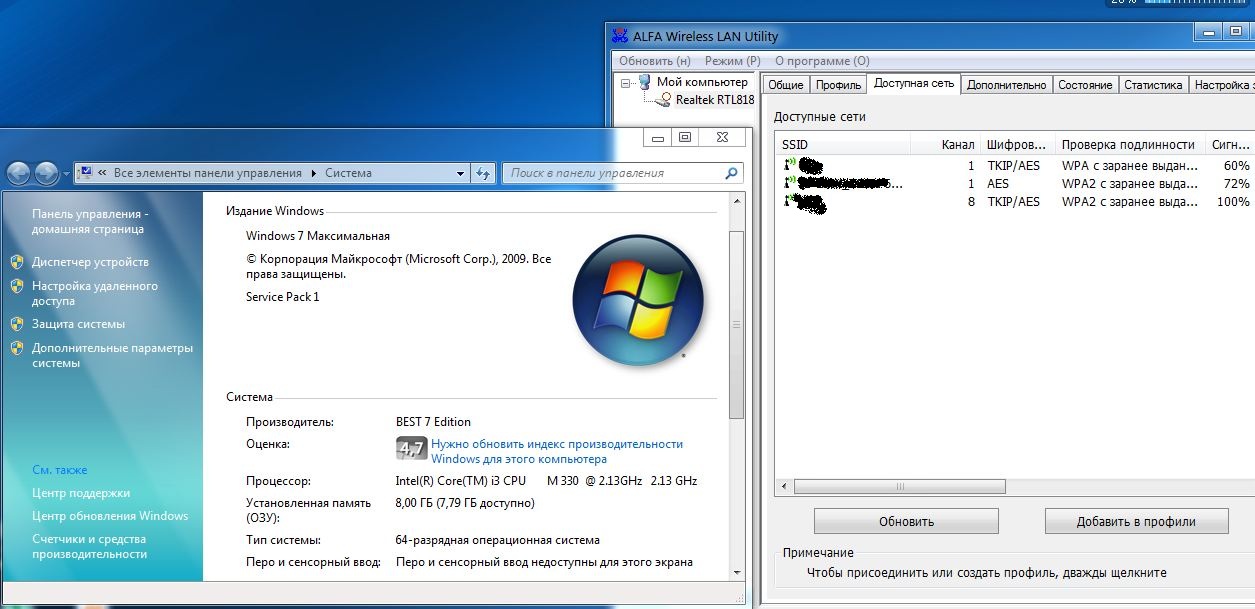
Task: Click signal icon of the 100% network
Action: click(x=790, y=201)
